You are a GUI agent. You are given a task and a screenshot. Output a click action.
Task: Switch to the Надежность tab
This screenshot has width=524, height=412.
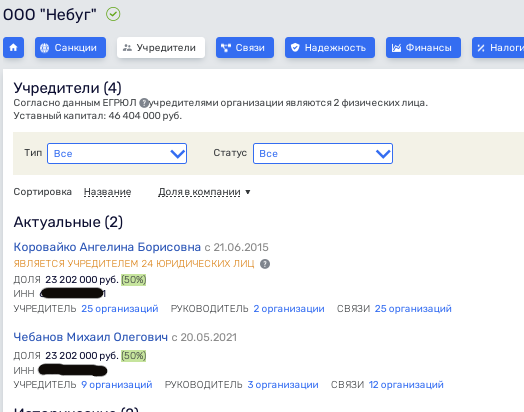(x=330, y=47)
